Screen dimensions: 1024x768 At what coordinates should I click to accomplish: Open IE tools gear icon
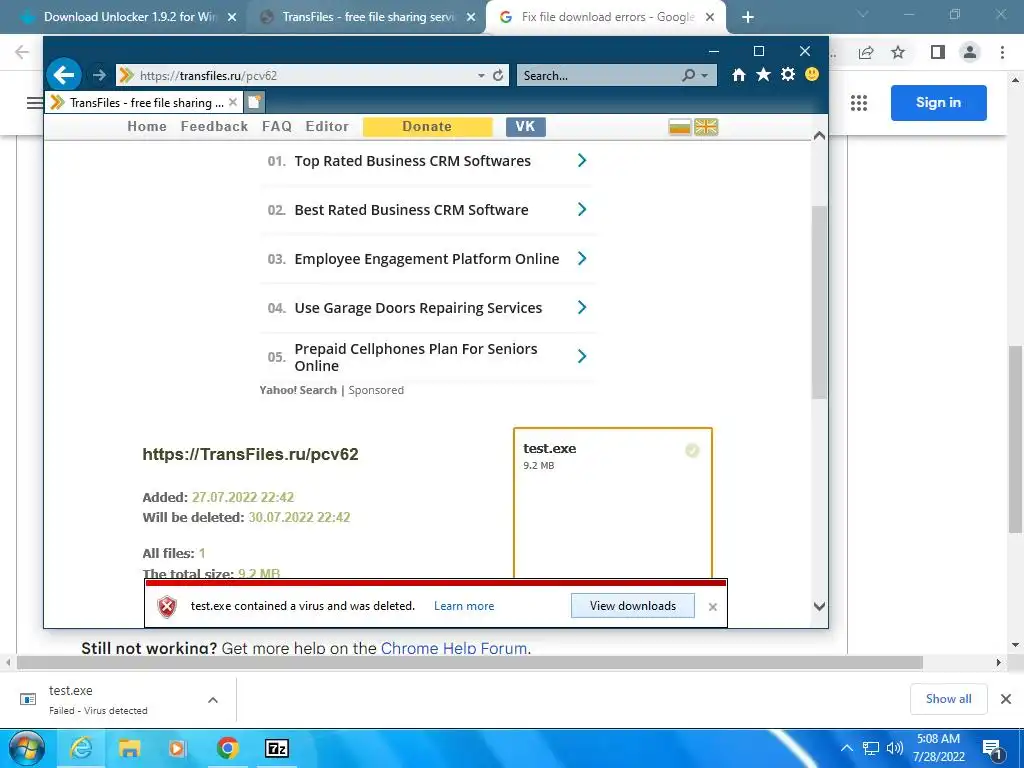coord(788,74)
